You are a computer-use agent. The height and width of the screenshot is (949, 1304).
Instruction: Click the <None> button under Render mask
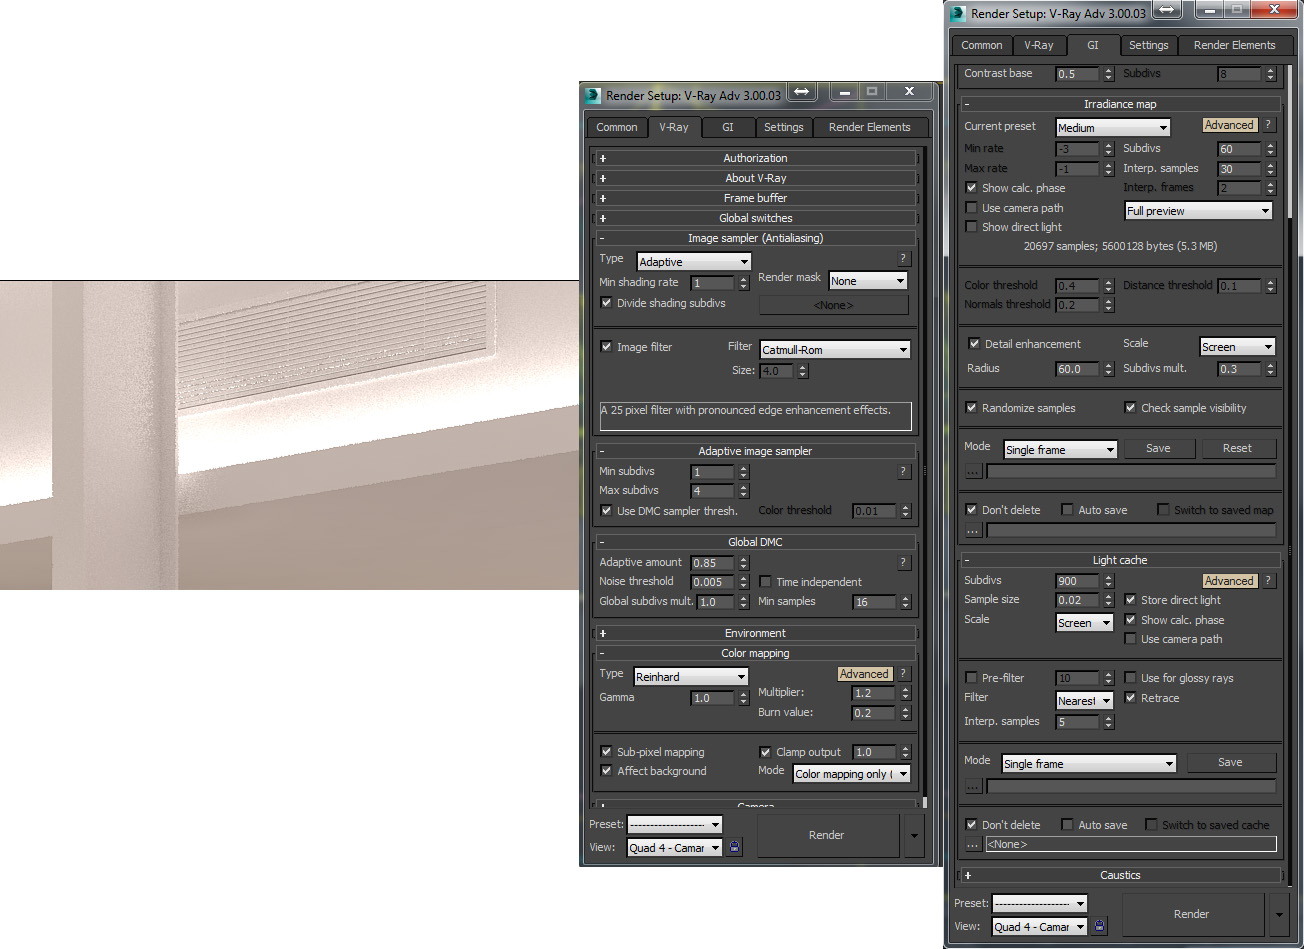[x=834, y=305]
